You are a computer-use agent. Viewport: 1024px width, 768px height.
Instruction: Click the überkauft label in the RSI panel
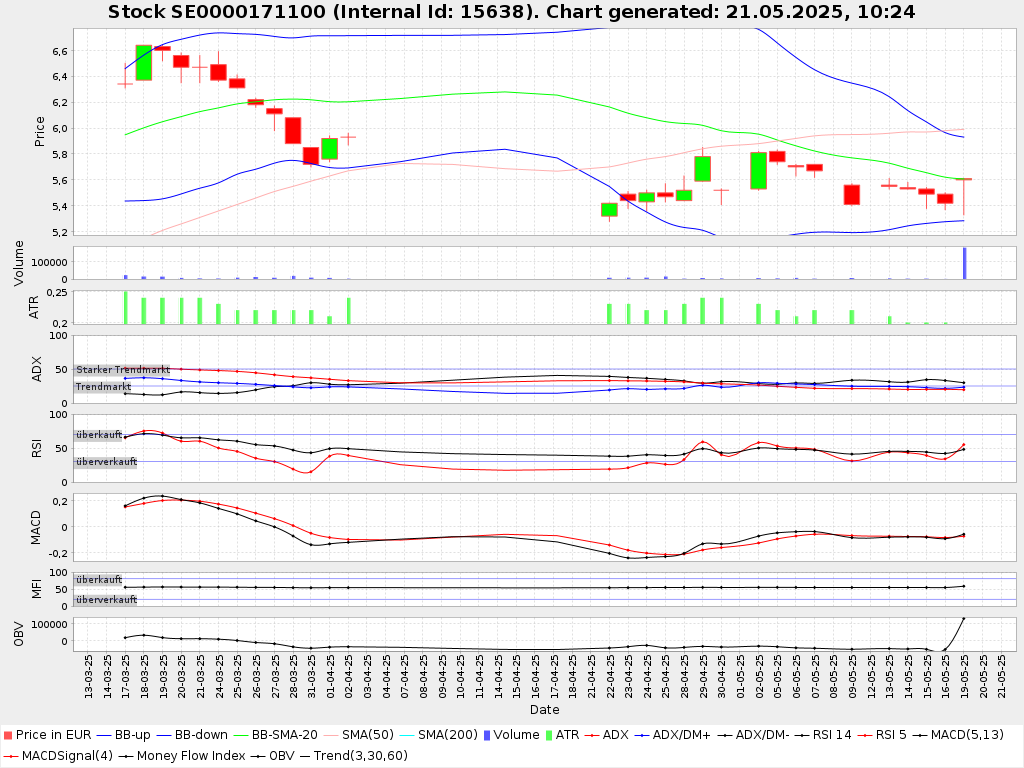coord(99,435)
